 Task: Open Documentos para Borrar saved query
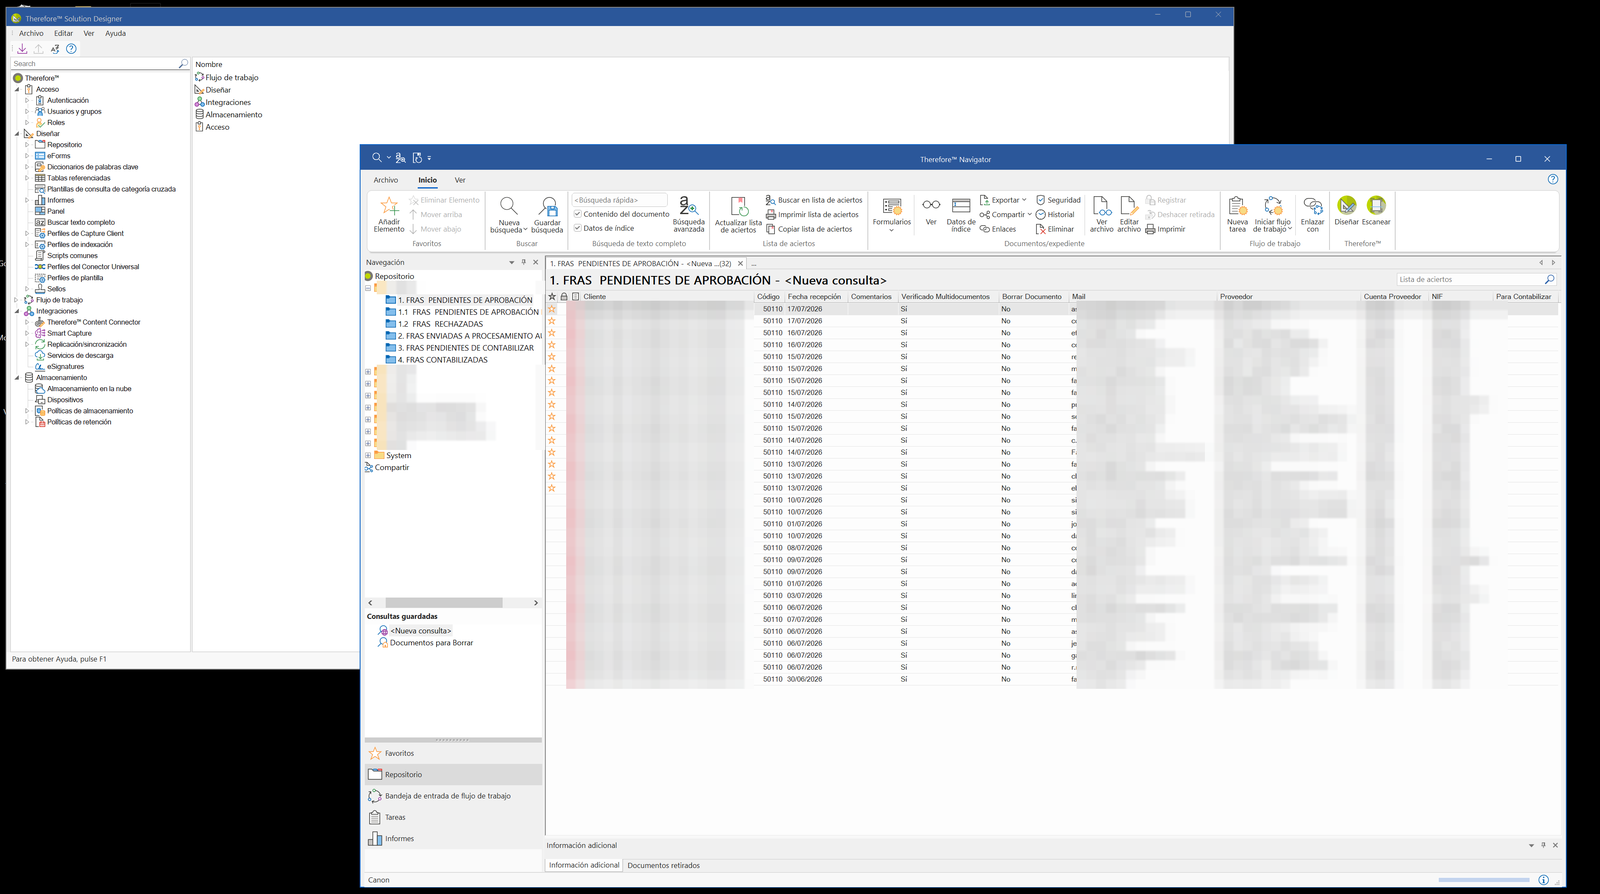[x=431, y=643]
